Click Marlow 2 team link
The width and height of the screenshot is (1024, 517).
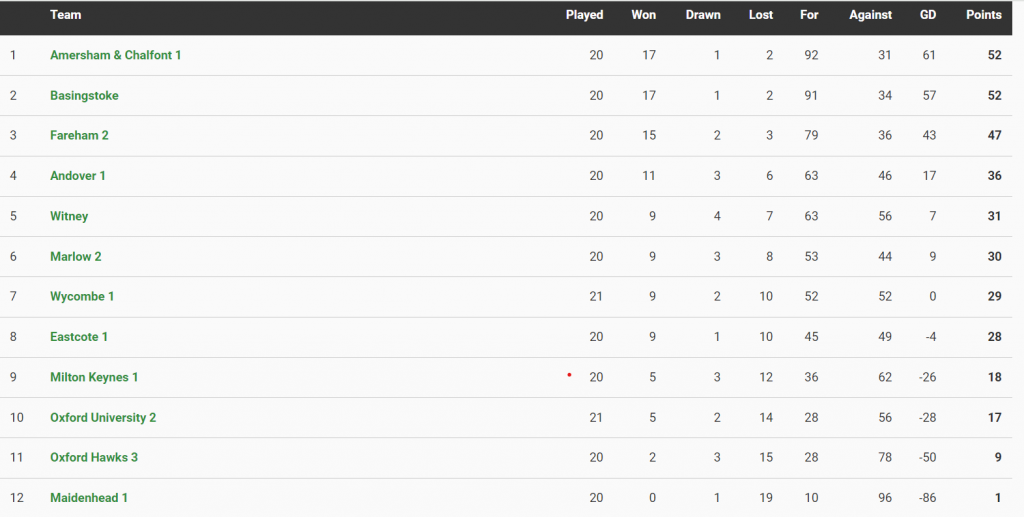pos(76,256)
